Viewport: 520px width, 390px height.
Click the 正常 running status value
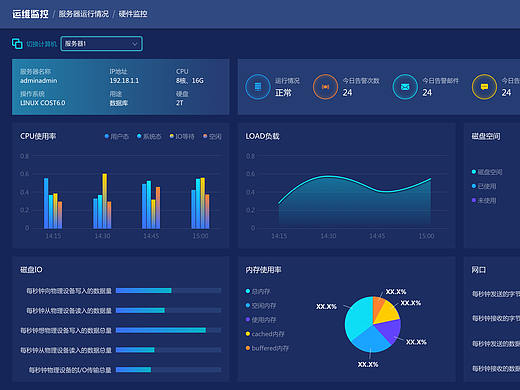tap(283, 93)
